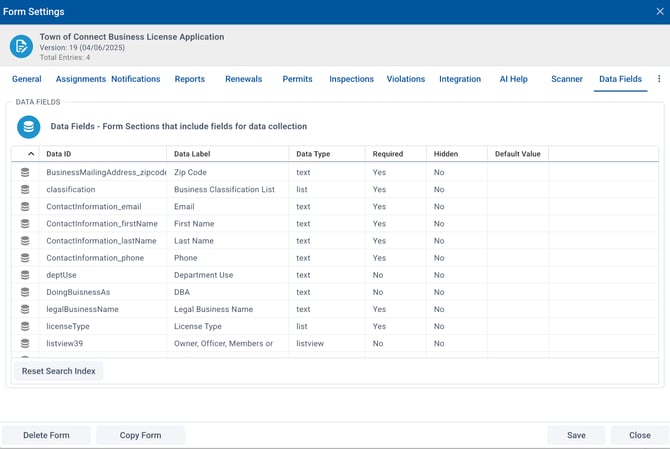This screenshot has height=449, width=670.
Task: Sort table by Data ID column
Action: pyautogui.click(x=59, y=154)
